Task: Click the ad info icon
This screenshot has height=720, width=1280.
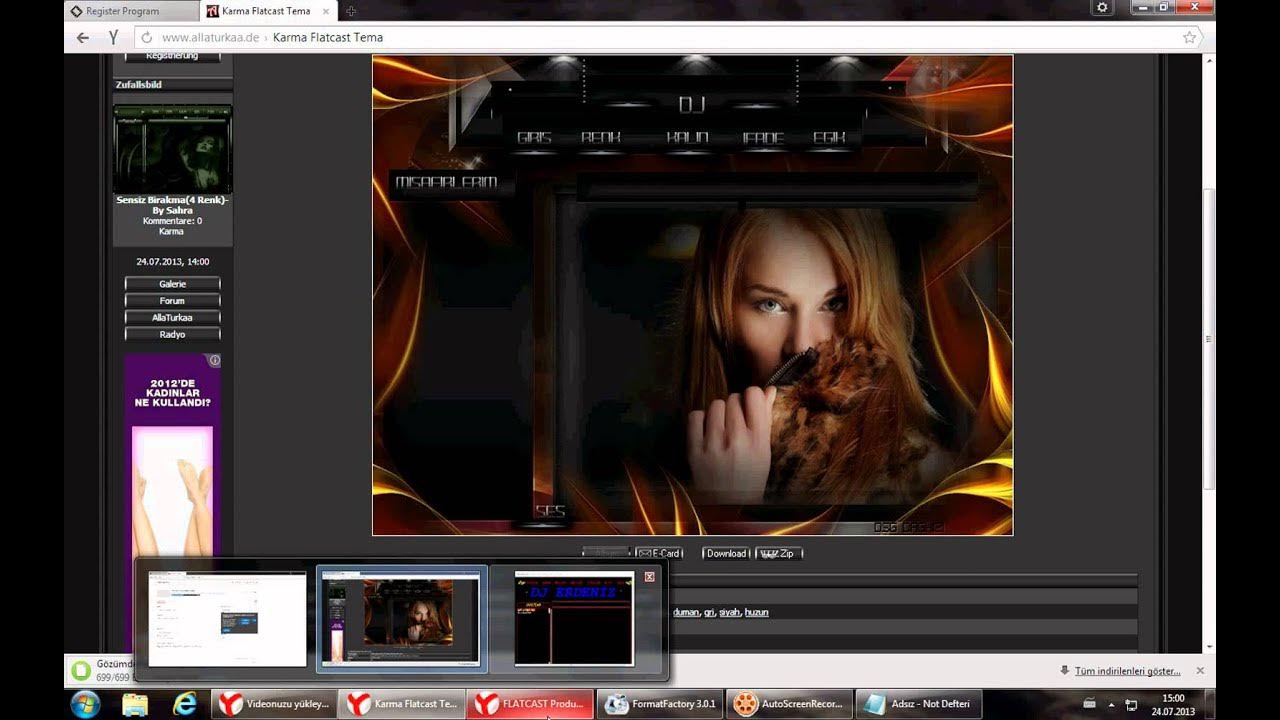Action: pyautogui.click(x=214, y=360)
